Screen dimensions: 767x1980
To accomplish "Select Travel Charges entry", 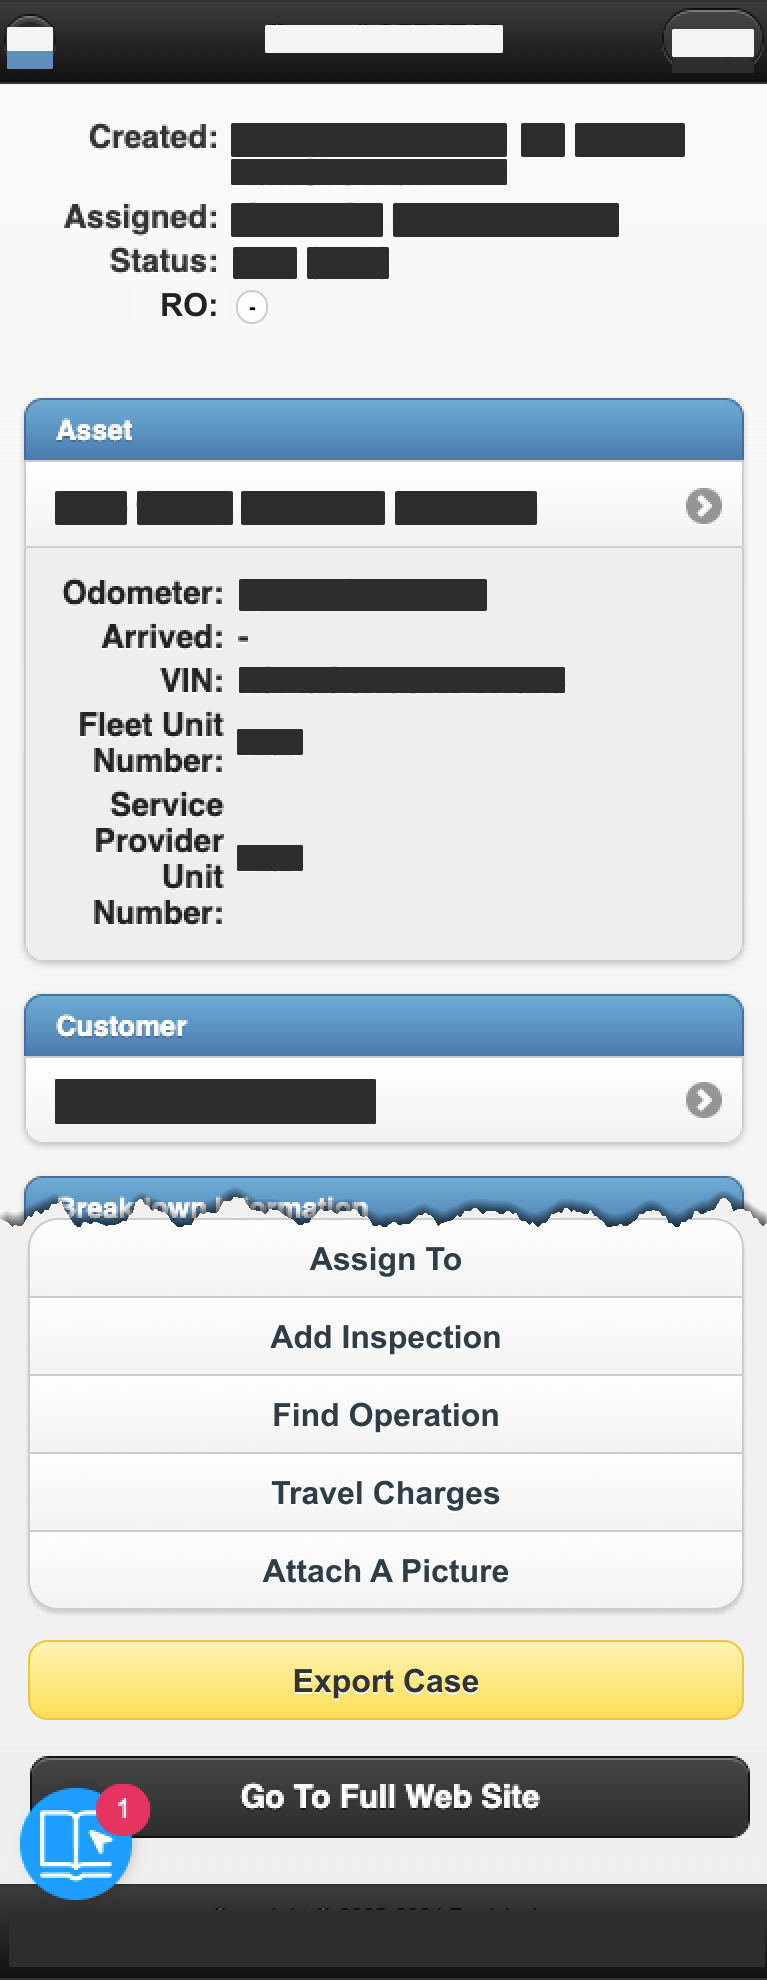I will tap(386, 1493).
